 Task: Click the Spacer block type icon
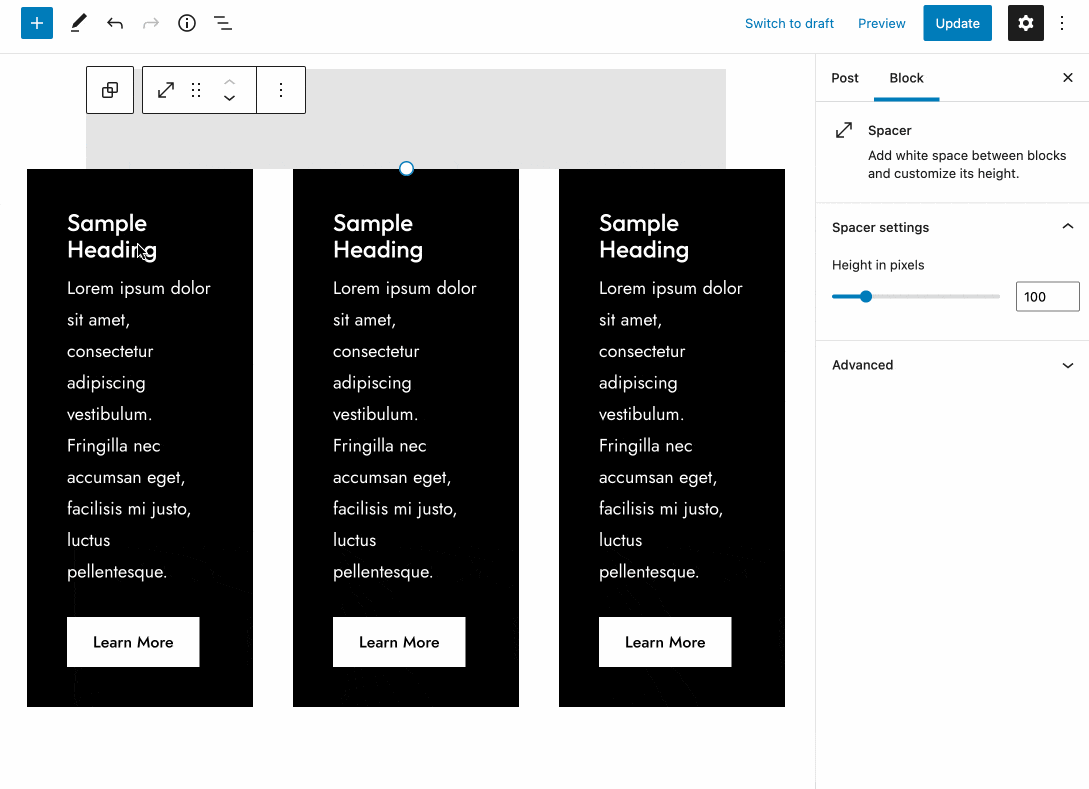pyautogui.click(x=166, y=90)
